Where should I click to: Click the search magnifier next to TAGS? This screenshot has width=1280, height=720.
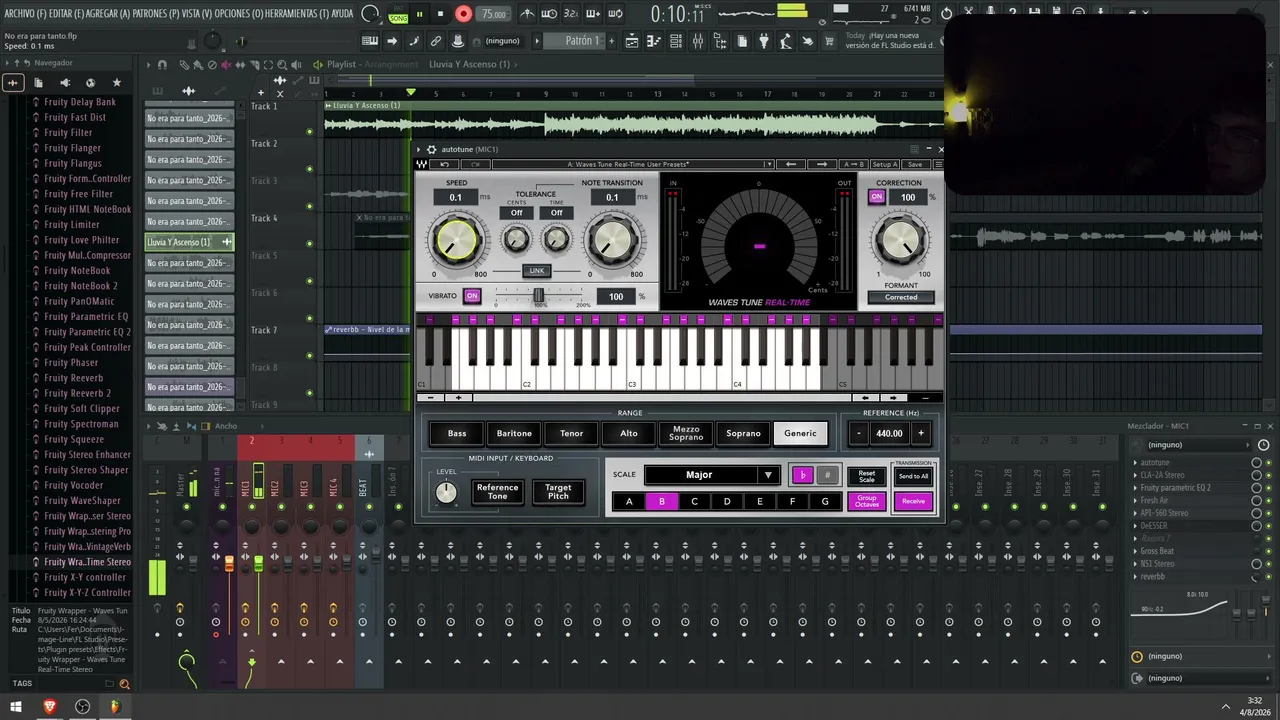pyautogui.click(x=124, y=684)
